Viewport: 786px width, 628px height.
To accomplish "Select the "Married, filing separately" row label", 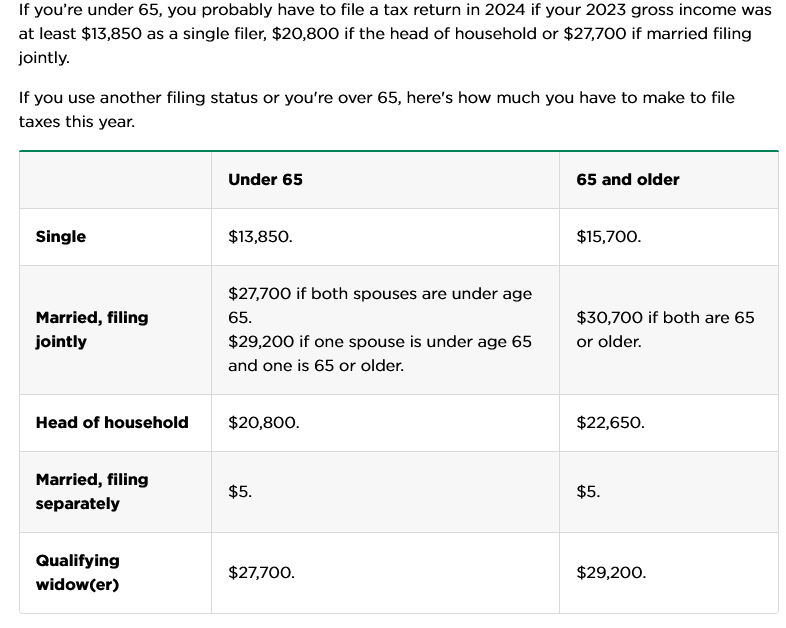I will click(92, 492).
